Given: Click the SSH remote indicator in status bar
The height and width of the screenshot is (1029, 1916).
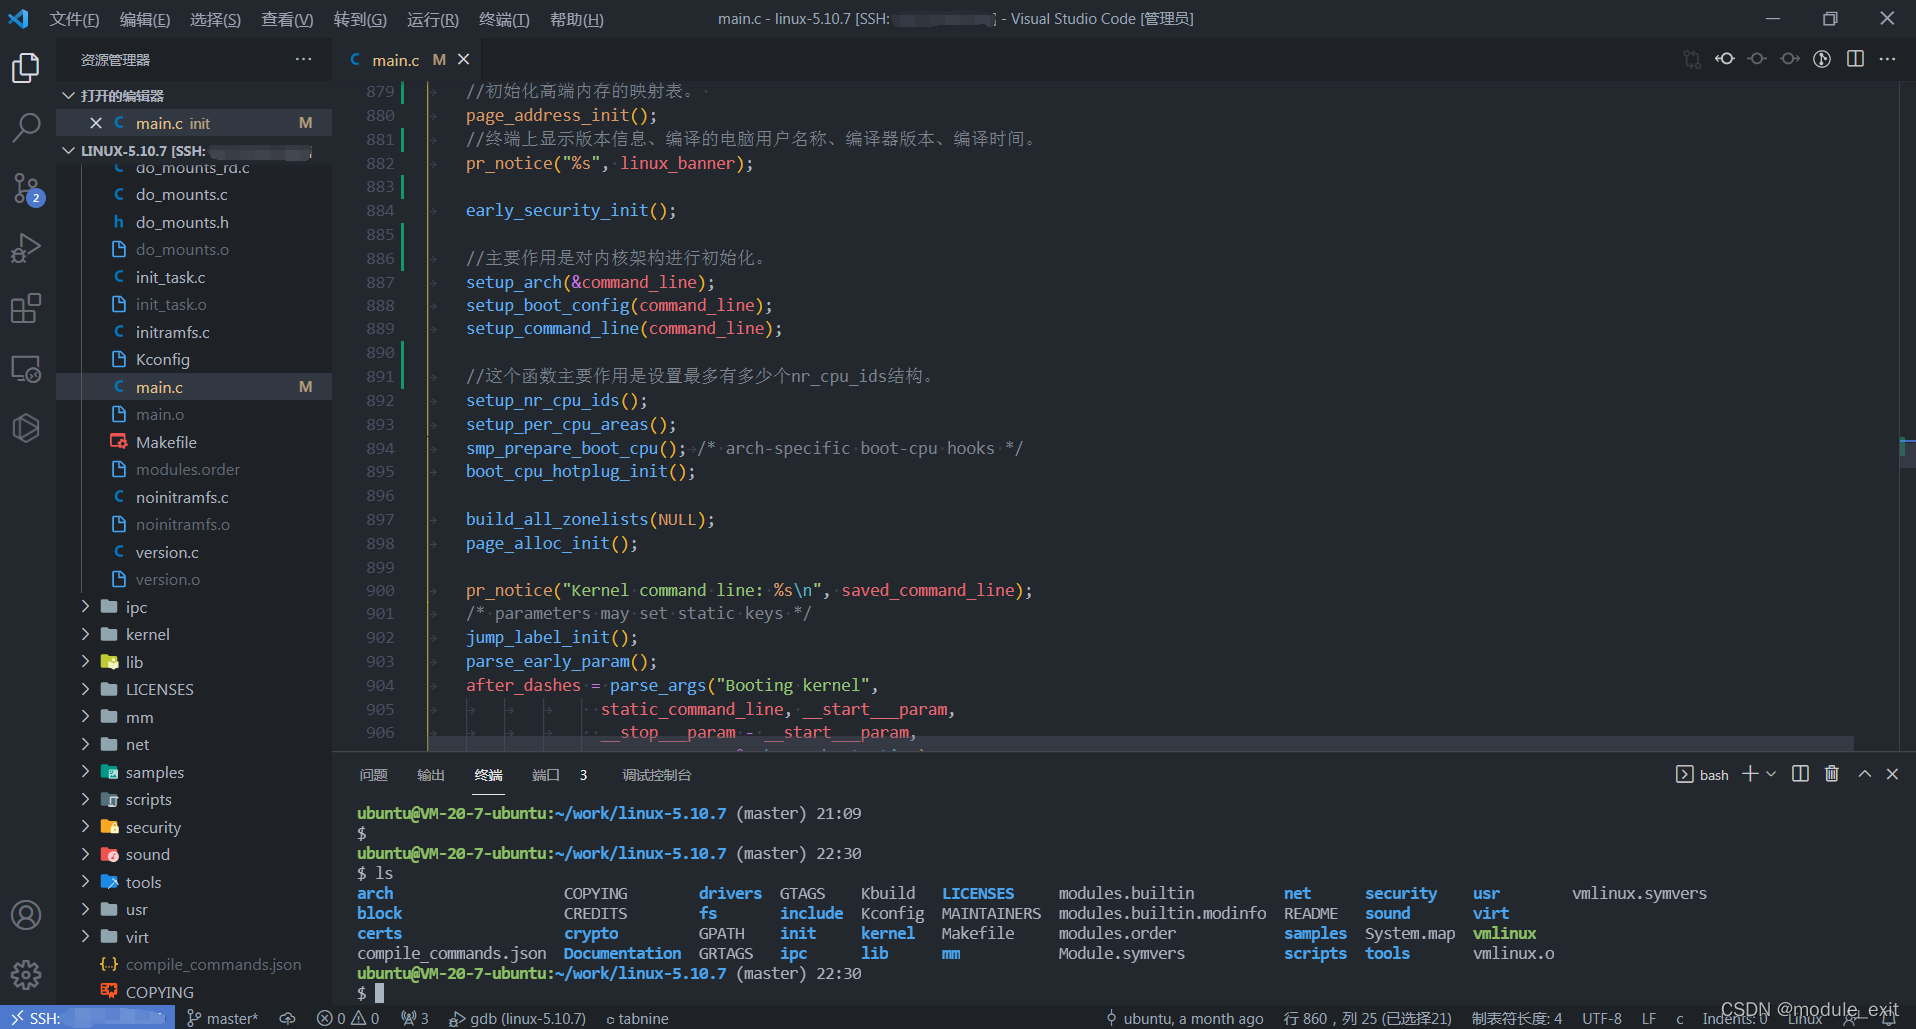Looking at the screenshot, I should point(88,1018).
